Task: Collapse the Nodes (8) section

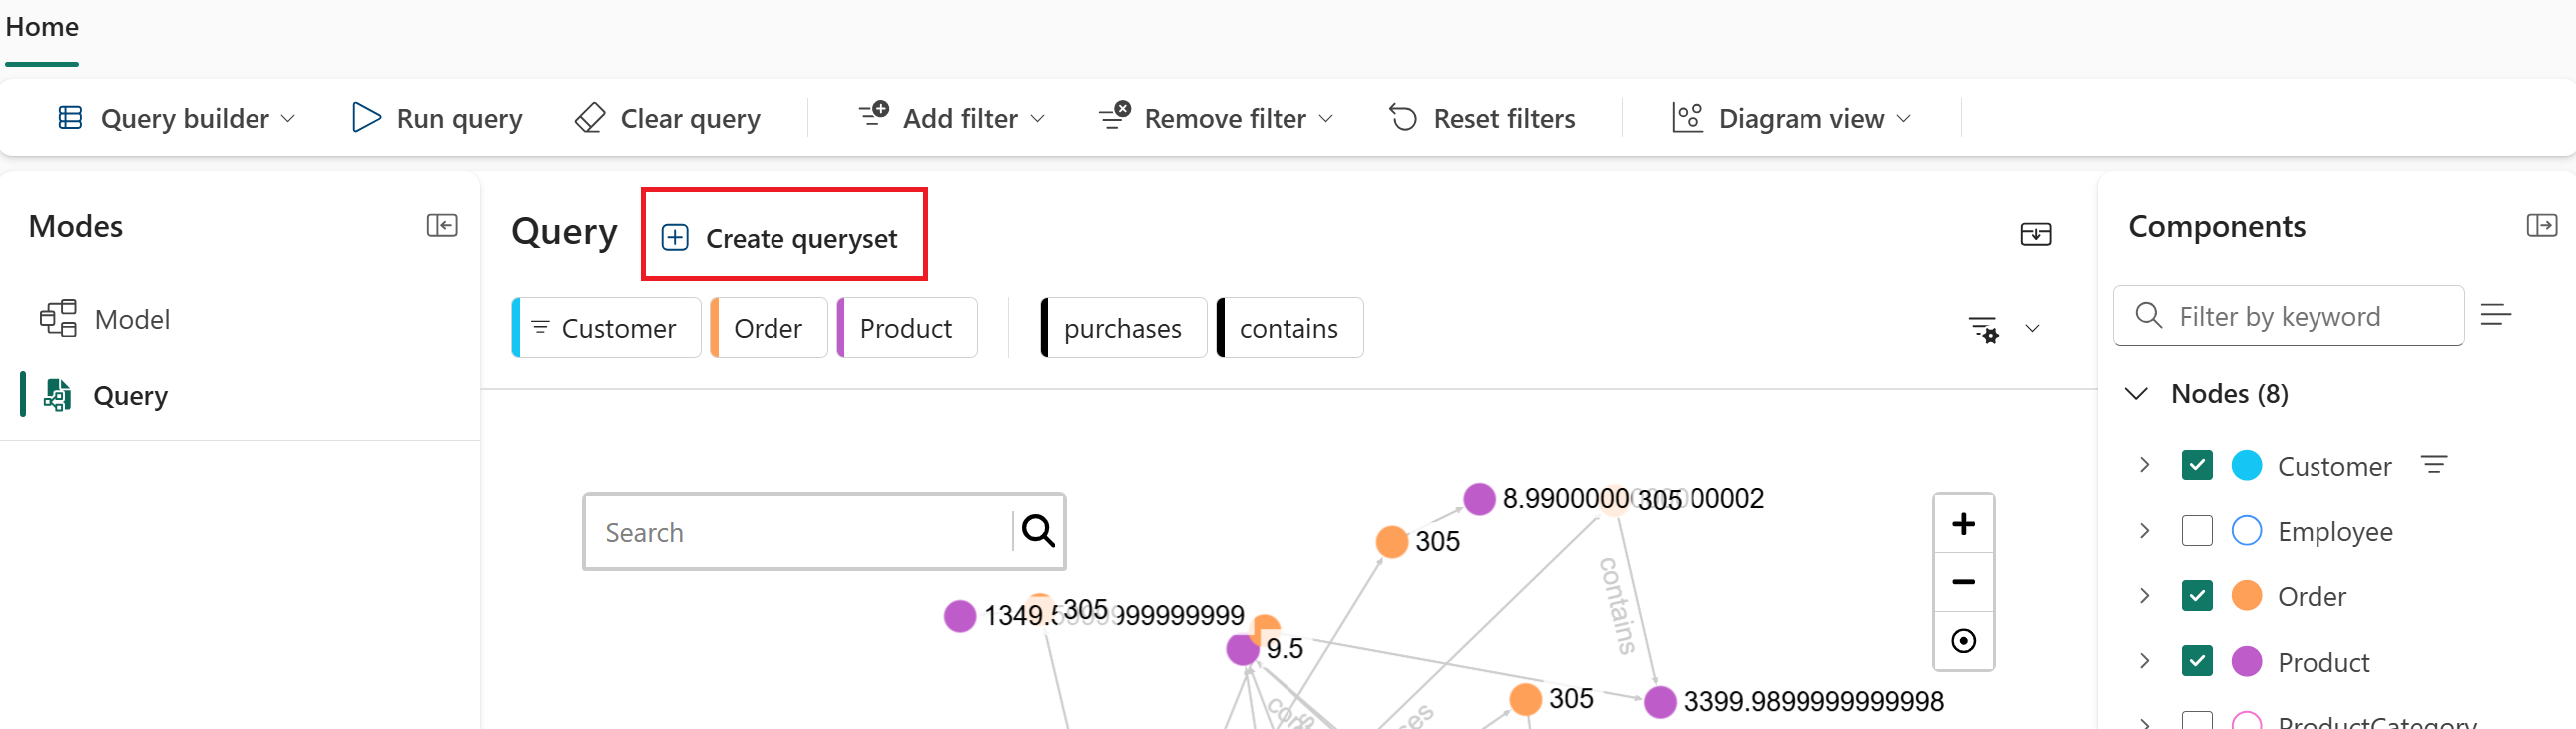Action: (2136, 394)
